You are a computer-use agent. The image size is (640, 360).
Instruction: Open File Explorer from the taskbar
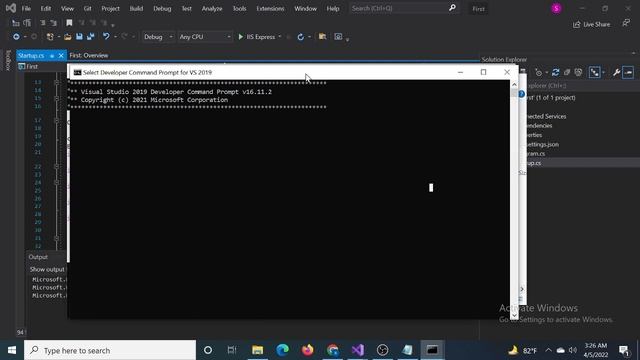pos(258,350)
